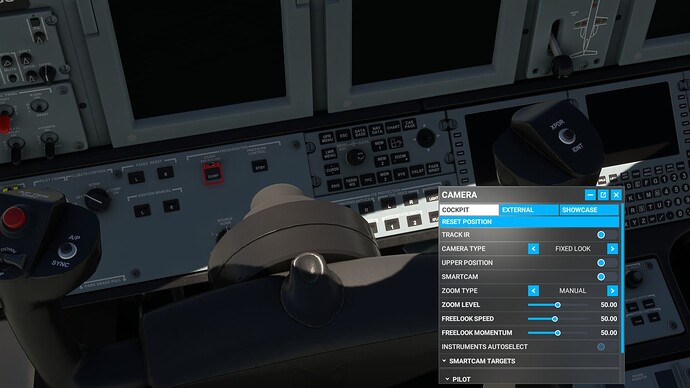Click the ESC key on control panel
The height and width of the screenshot is (388, 690).
click(344, 135)
